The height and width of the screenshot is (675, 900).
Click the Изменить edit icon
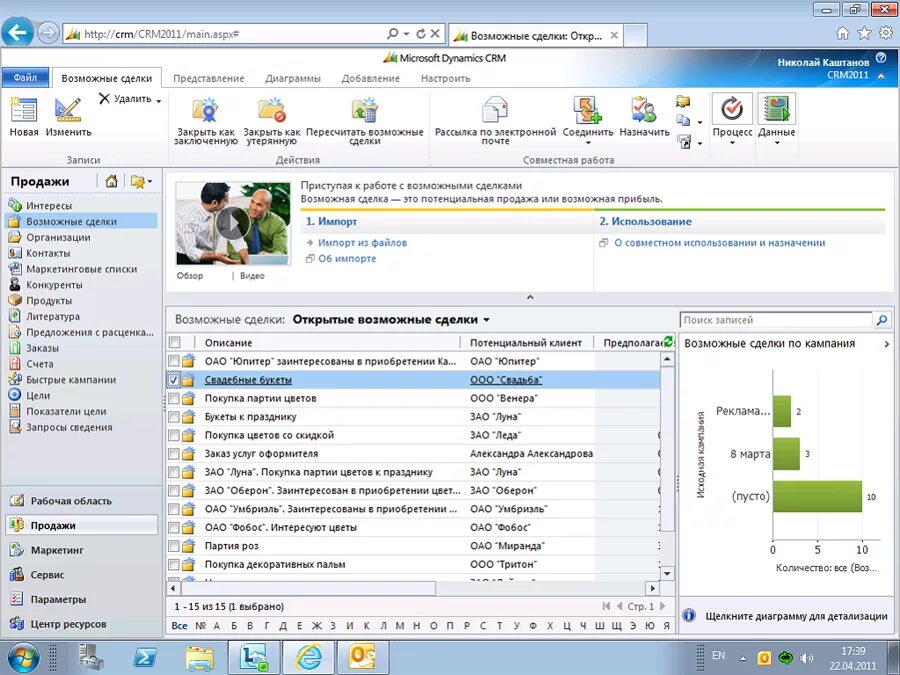pos(68,109)
